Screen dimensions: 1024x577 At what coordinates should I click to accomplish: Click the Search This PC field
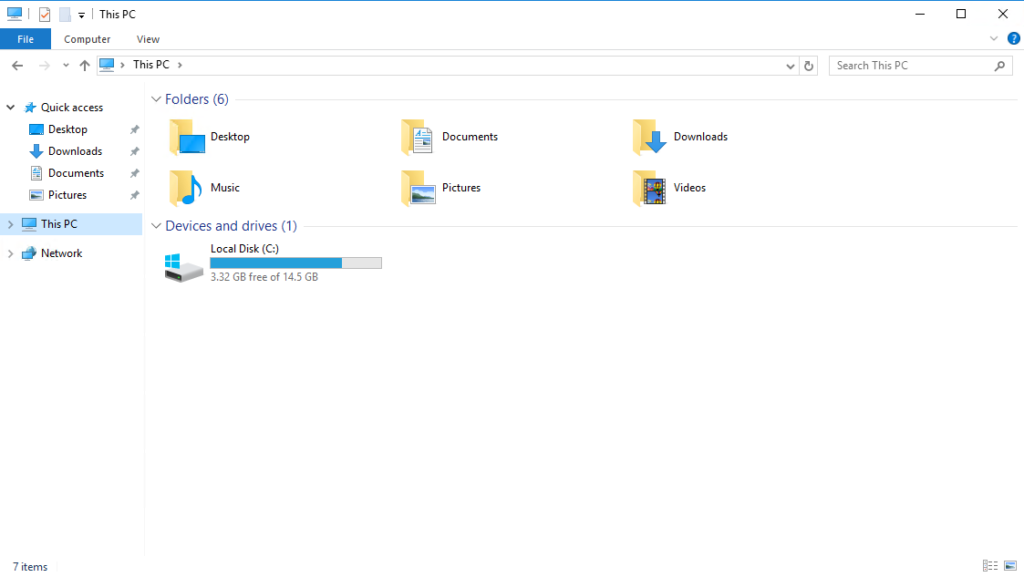click(910, 65)
